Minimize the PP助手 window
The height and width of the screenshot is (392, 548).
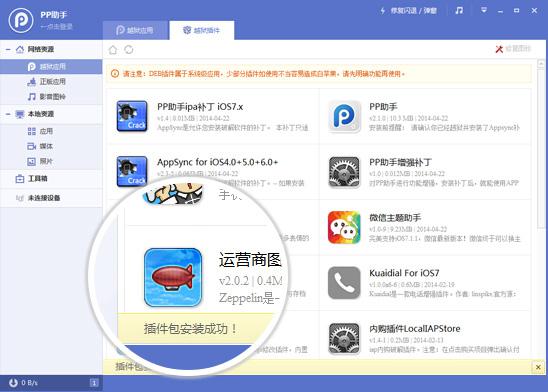click(500, 11)
